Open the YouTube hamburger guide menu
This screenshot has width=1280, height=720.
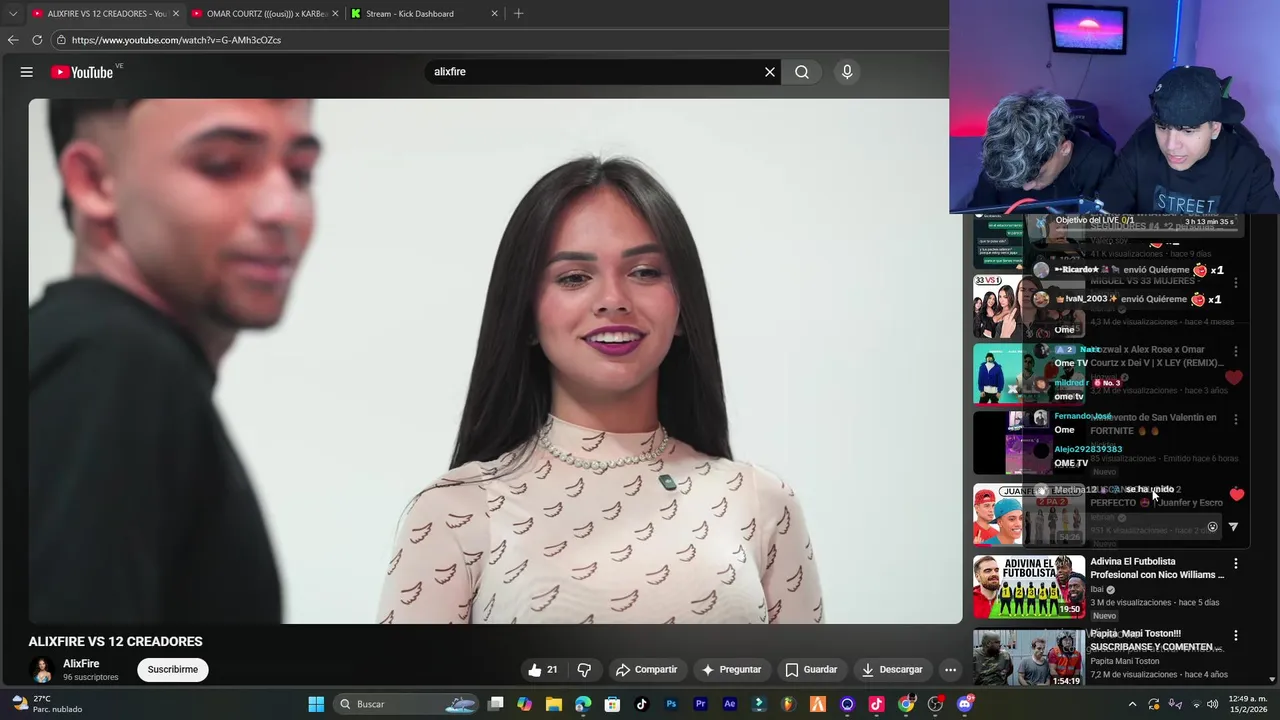pyautogui.click(x=27, y=72)
